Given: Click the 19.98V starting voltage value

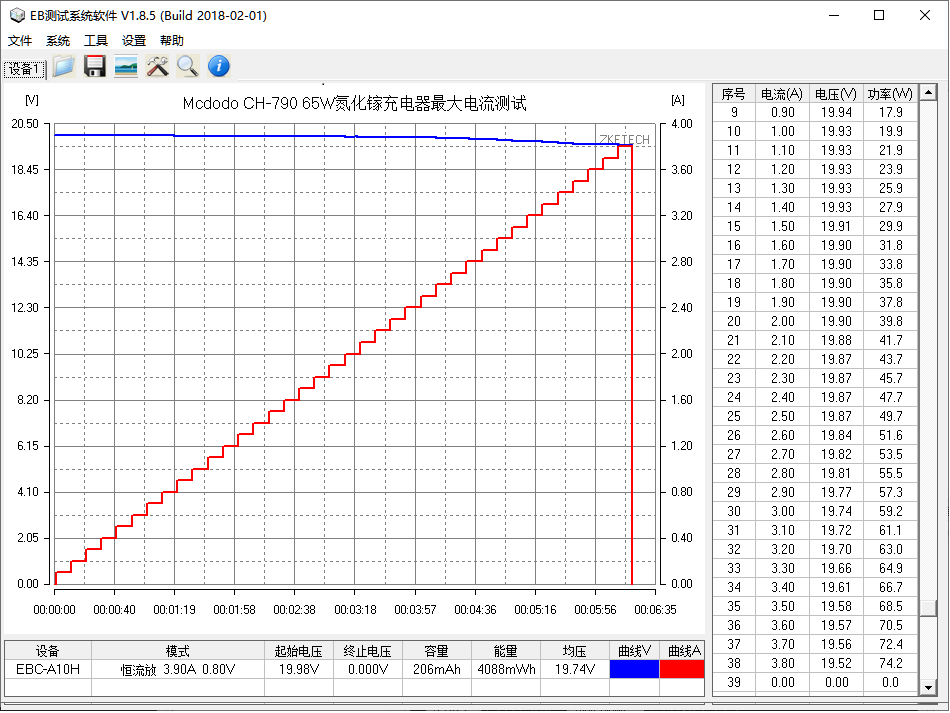Looking at the screenshot, I should click(299, 669).
